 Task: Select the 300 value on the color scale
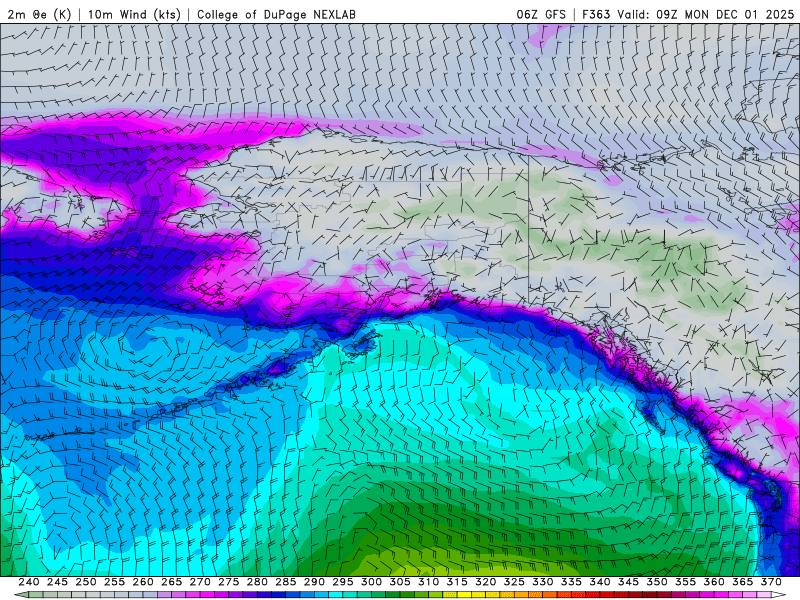tap(371, 582)
